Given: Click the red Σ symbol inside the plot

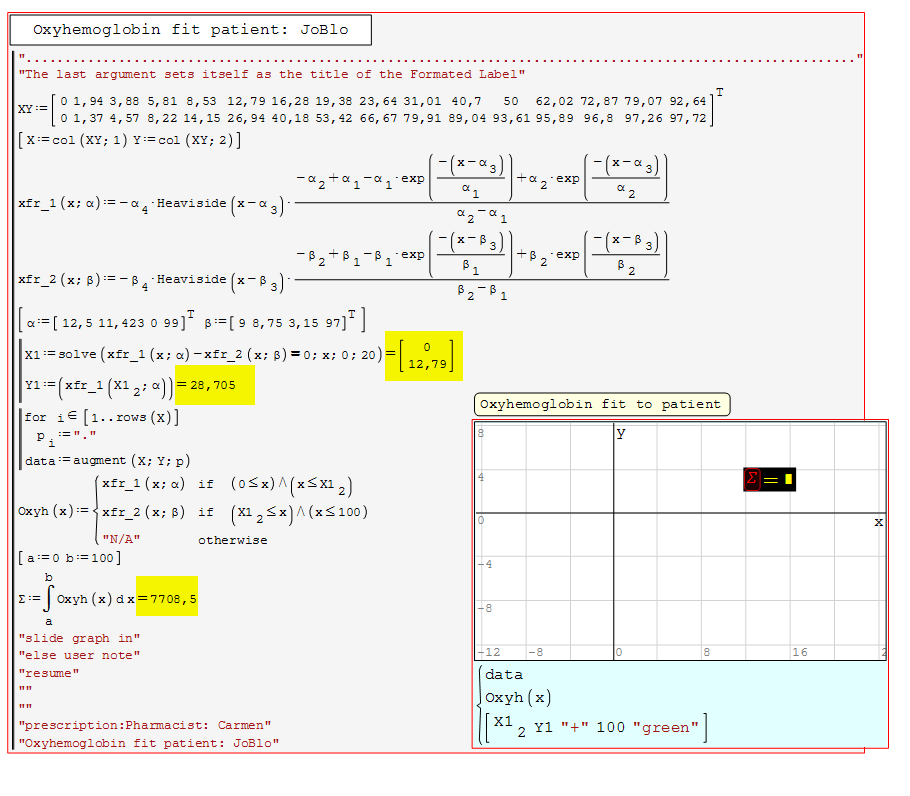Looking at the screenshot, I should click(x=752, y=480).
